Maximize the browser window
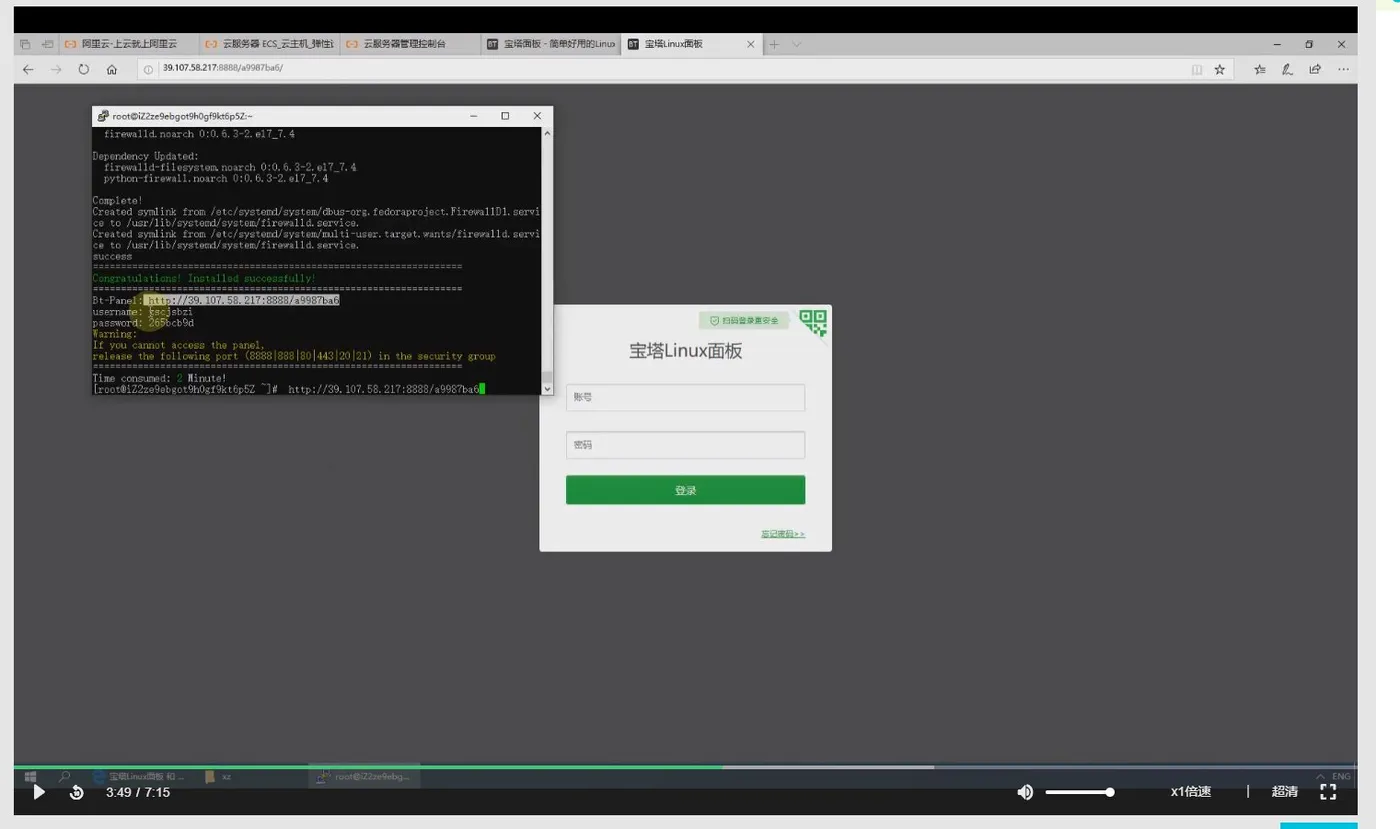 (x=1309, y=44)
